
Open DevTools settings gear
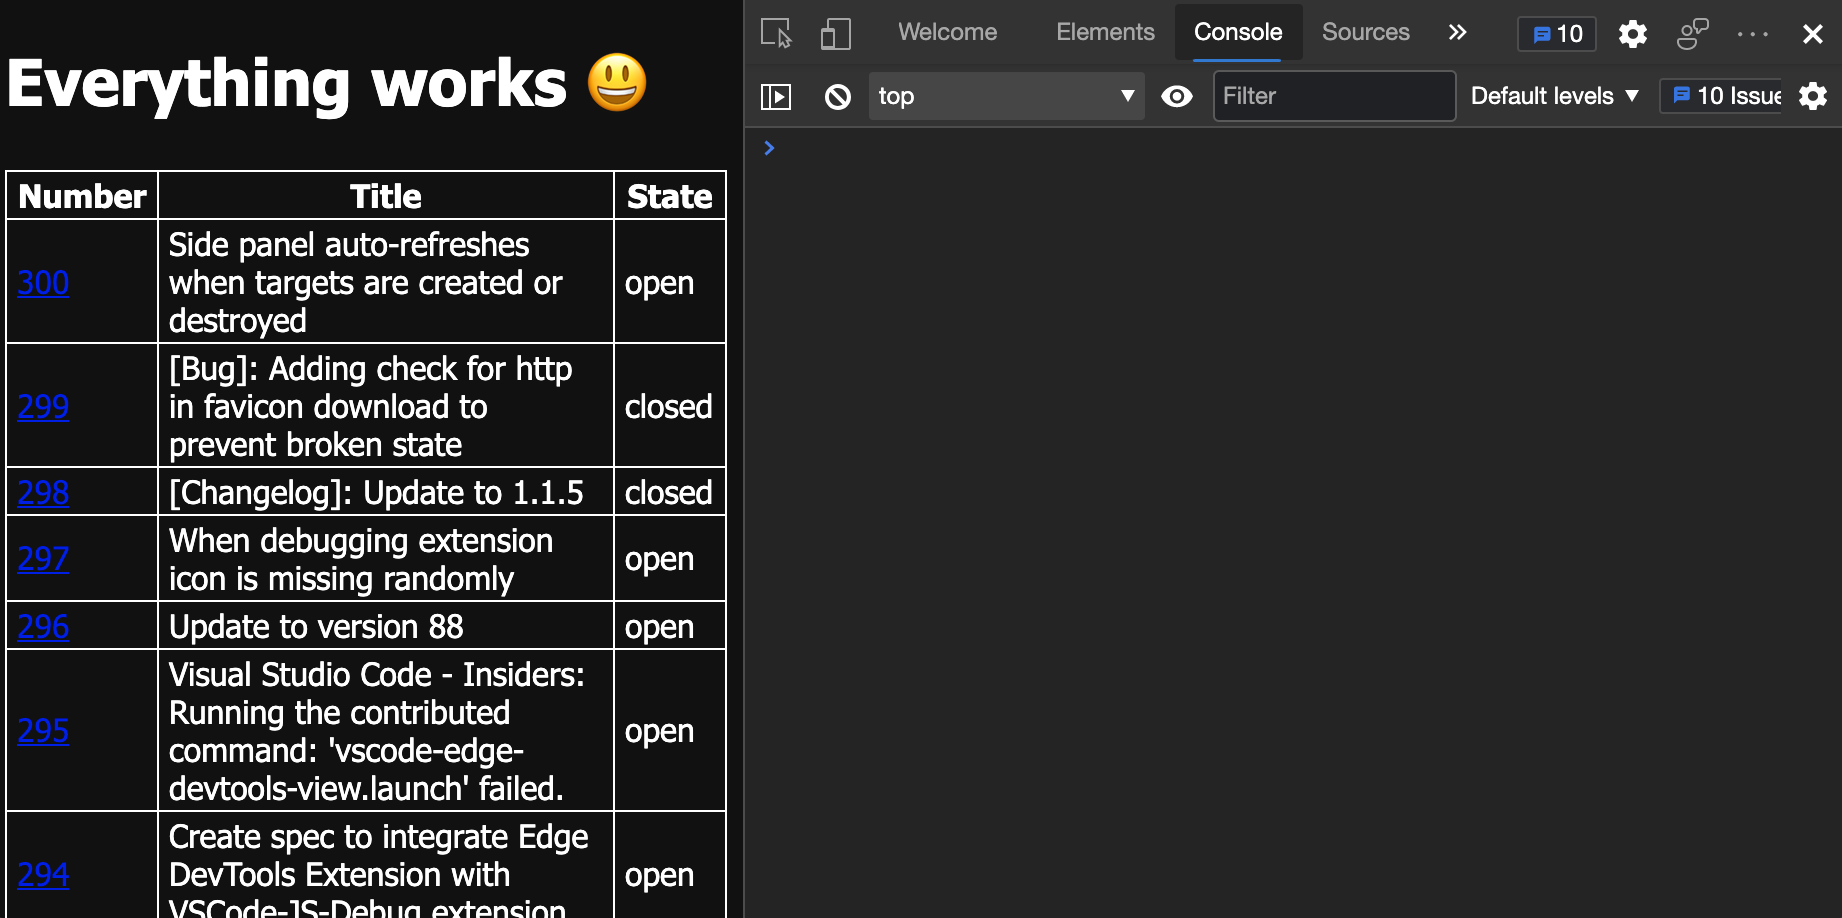1632,34
